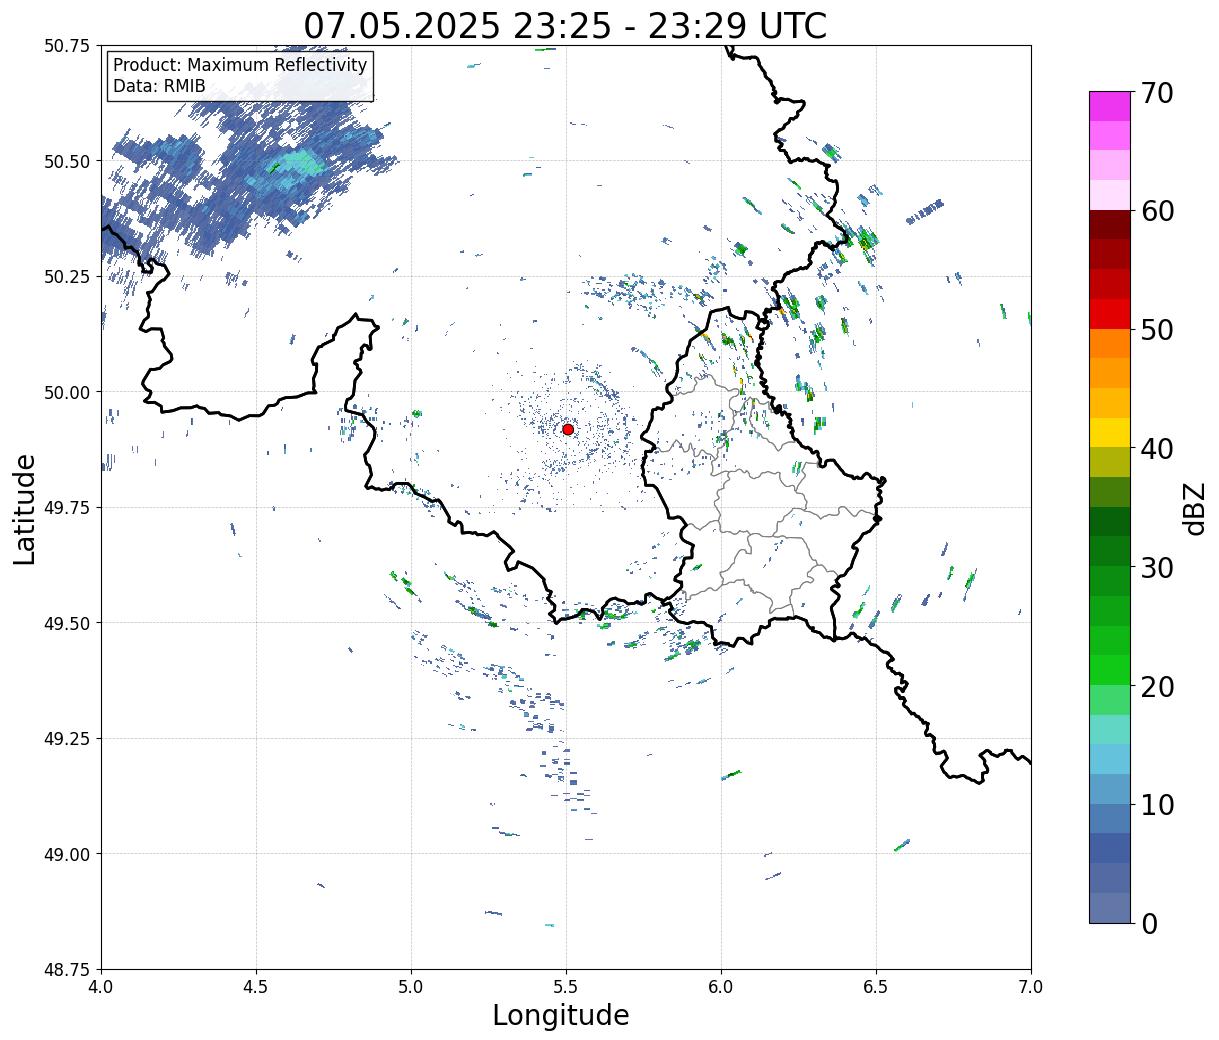This screenshot has width=1219, height=1040.
Task: Click the 'Data: RMIB' text
Action: [159, 86]
